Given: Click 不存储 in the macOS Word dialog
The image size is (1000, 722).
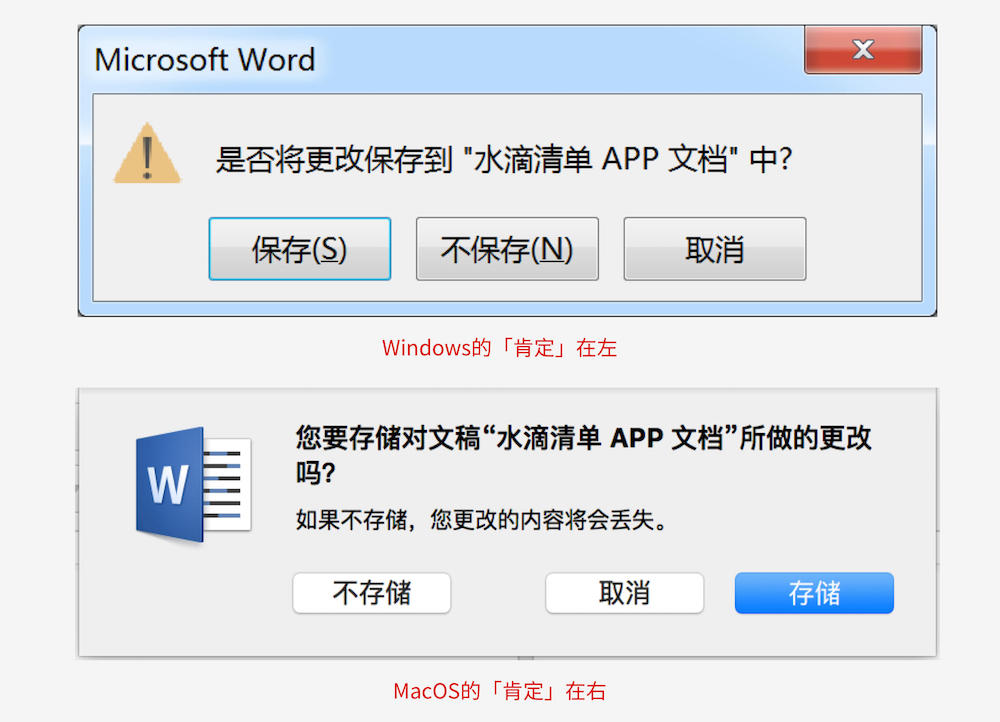Looking at the screenshot, I should point(372,593).
